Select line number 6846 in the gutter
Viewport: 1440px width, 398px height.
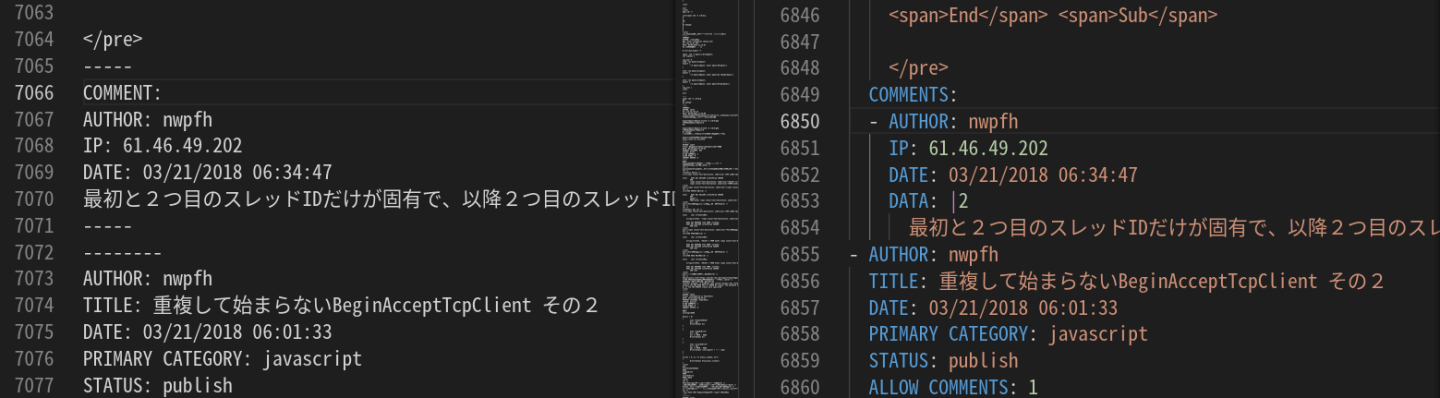coord(800,15)
